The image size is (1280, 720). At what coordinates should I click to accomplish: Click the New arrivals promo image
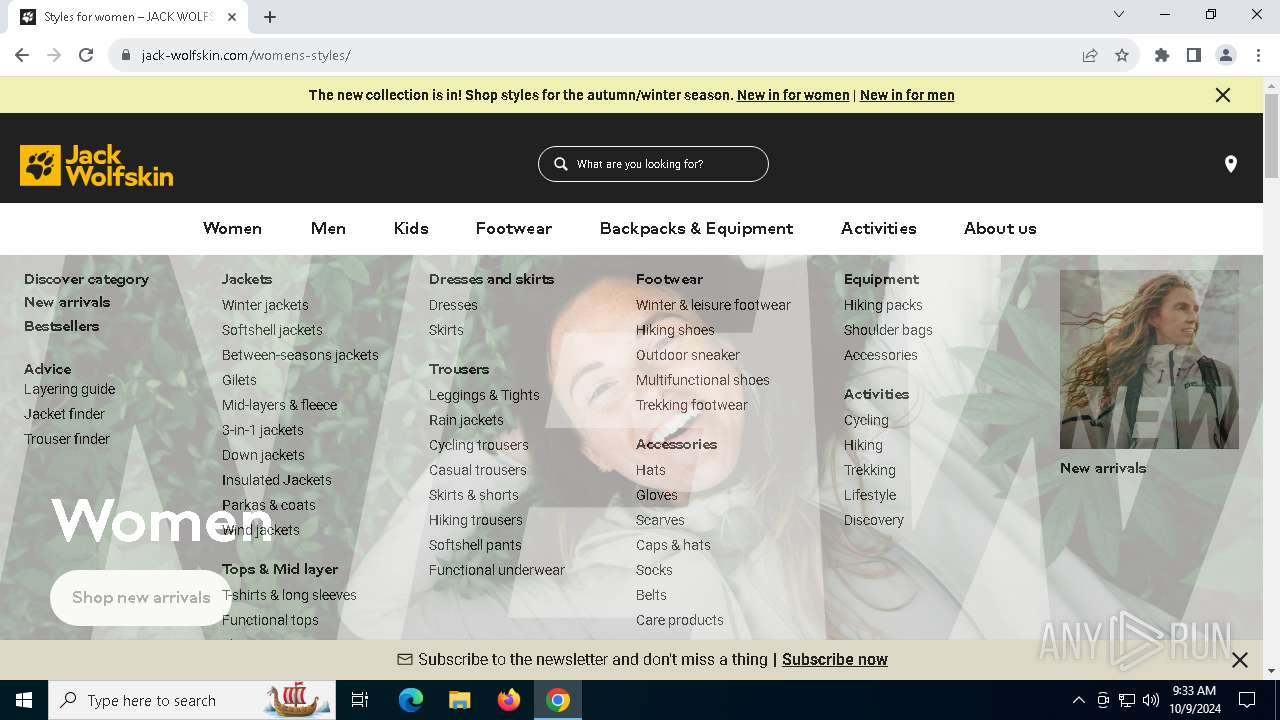[1149, 359]
